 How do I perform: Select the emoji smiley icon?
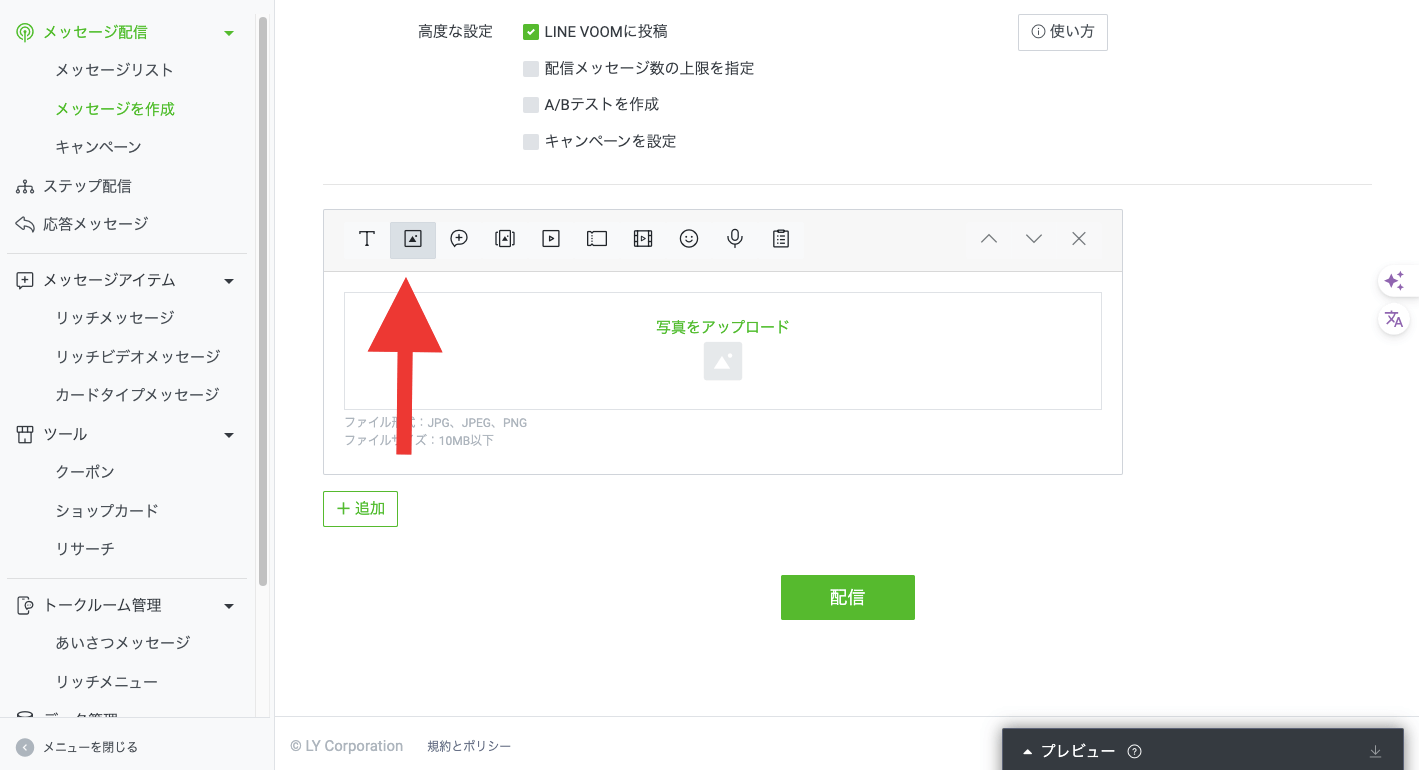[689, 239]
